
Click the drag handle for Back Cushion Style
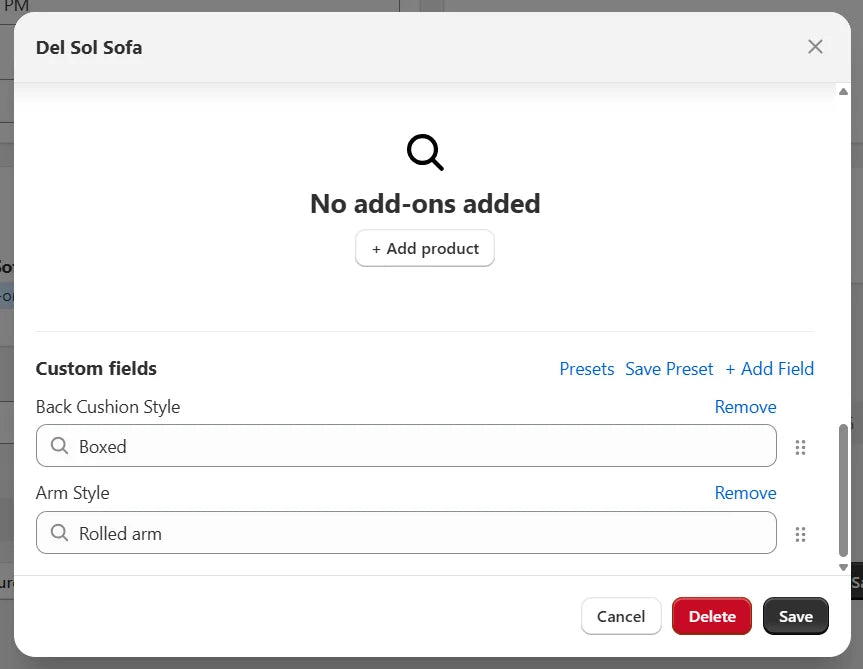(800, 447)
